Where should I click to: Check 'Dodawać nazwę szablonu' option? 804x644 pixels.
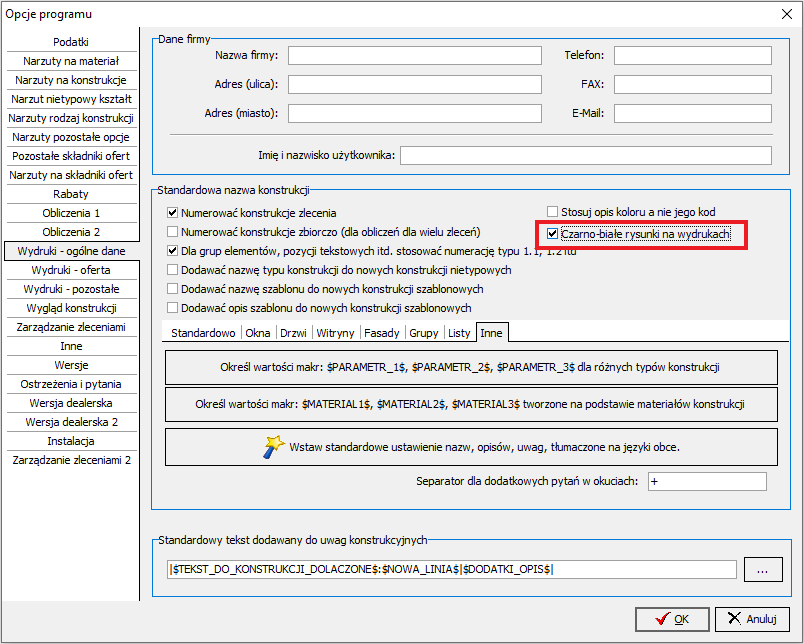click(x=173, y=289)
